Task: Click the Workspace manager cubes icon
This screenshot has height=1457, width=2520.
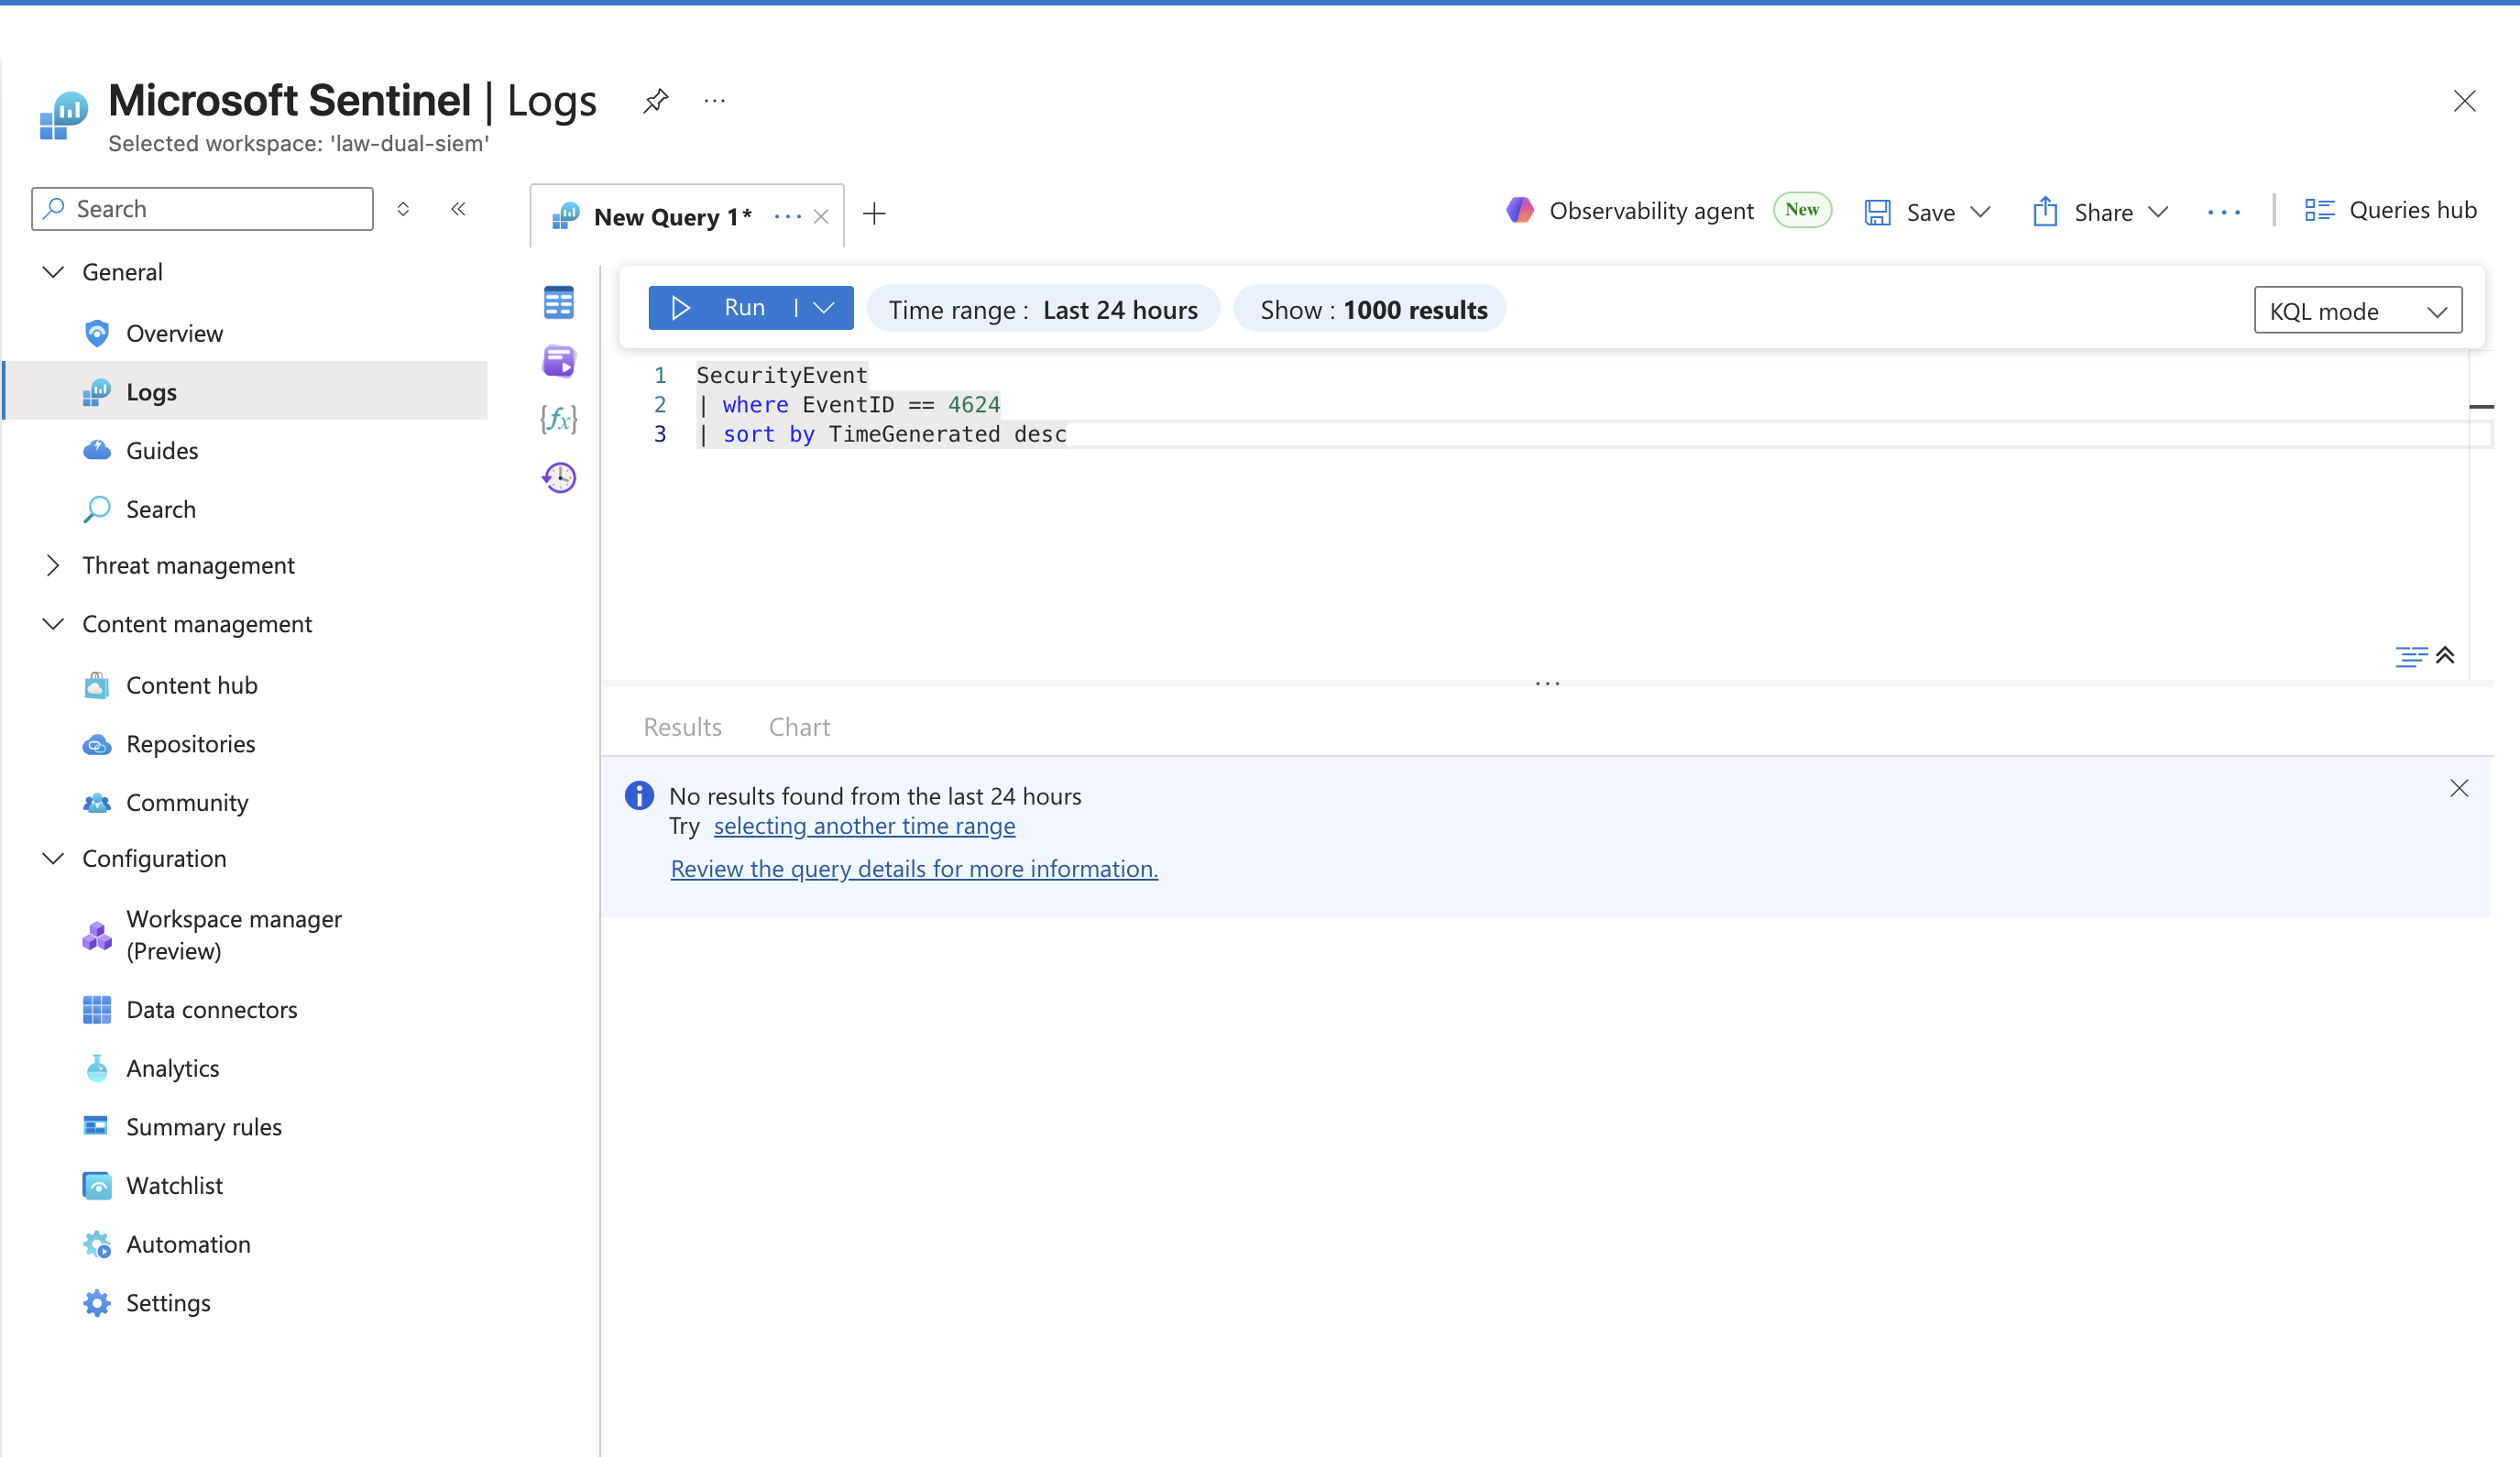Action: 97,936
